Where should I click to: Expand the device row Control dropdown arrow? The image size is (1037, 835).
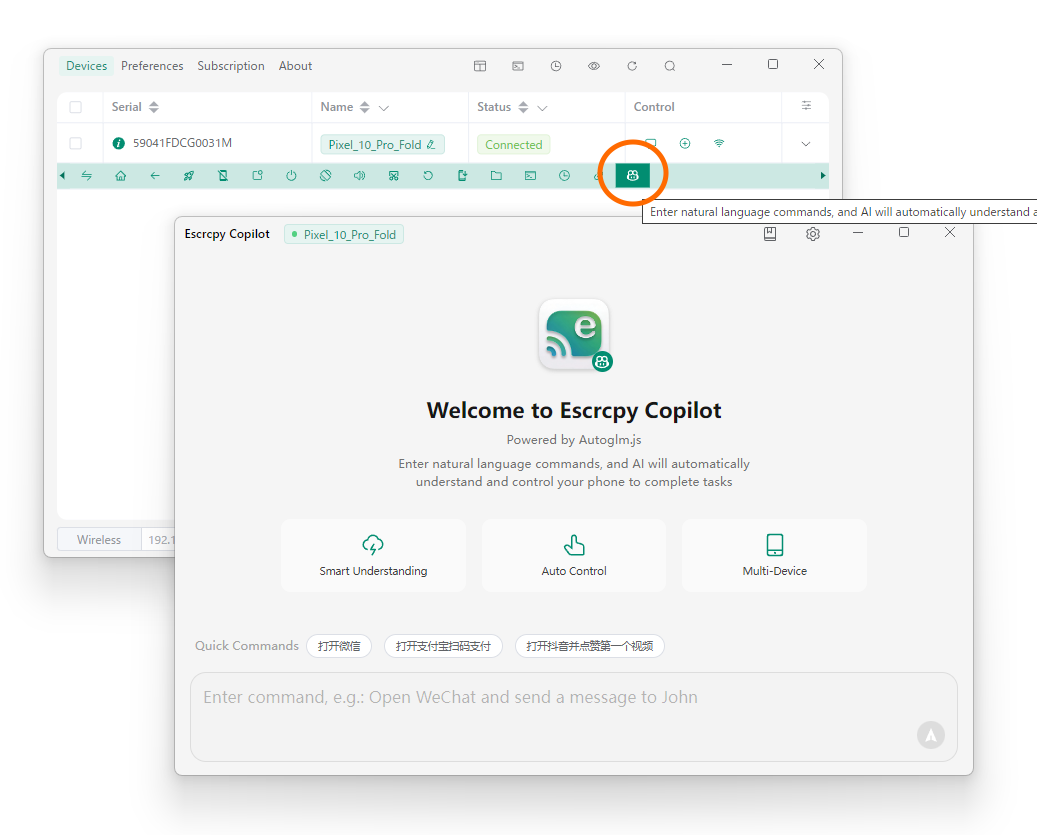coord(803,143)
